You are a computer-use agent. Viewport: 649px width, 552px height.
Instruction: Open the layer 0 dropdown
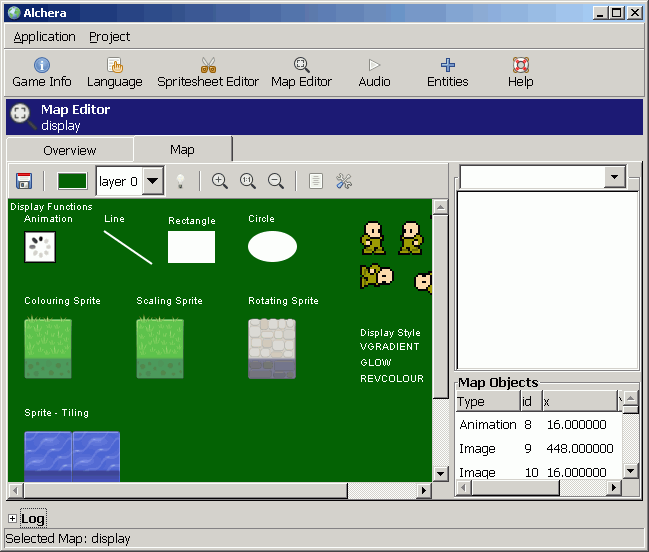pos(153,181)
